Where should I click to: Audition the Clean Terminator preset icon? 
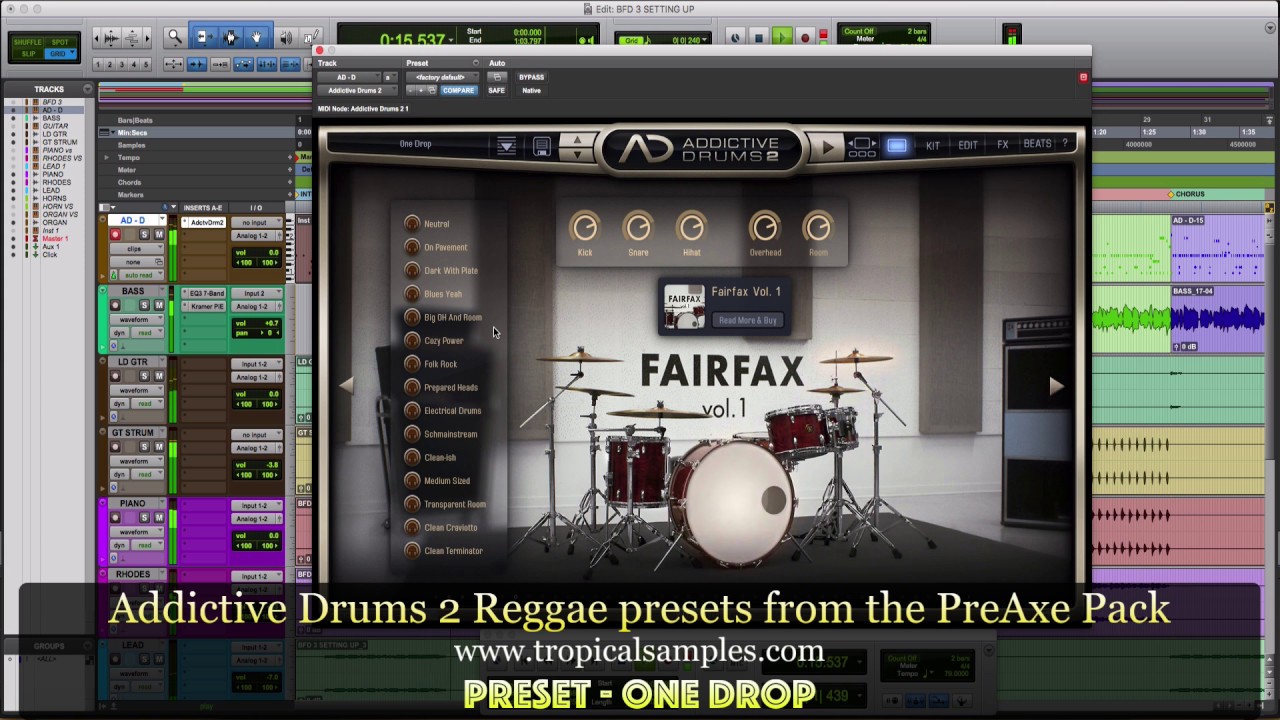point(412,551)
